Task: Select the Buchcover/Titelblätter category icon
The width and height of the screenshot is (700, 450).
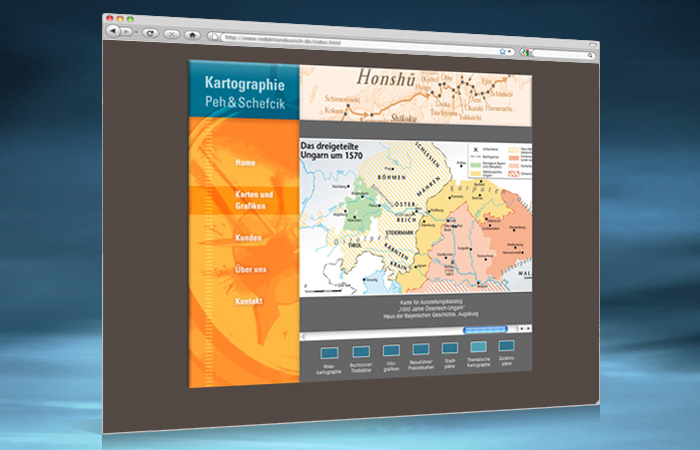Action: pos(360,351)
